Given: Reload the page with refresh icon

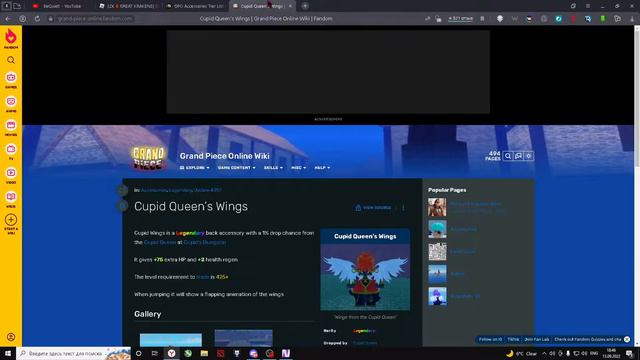Looking at the screenshot, I should click(37, 19).
